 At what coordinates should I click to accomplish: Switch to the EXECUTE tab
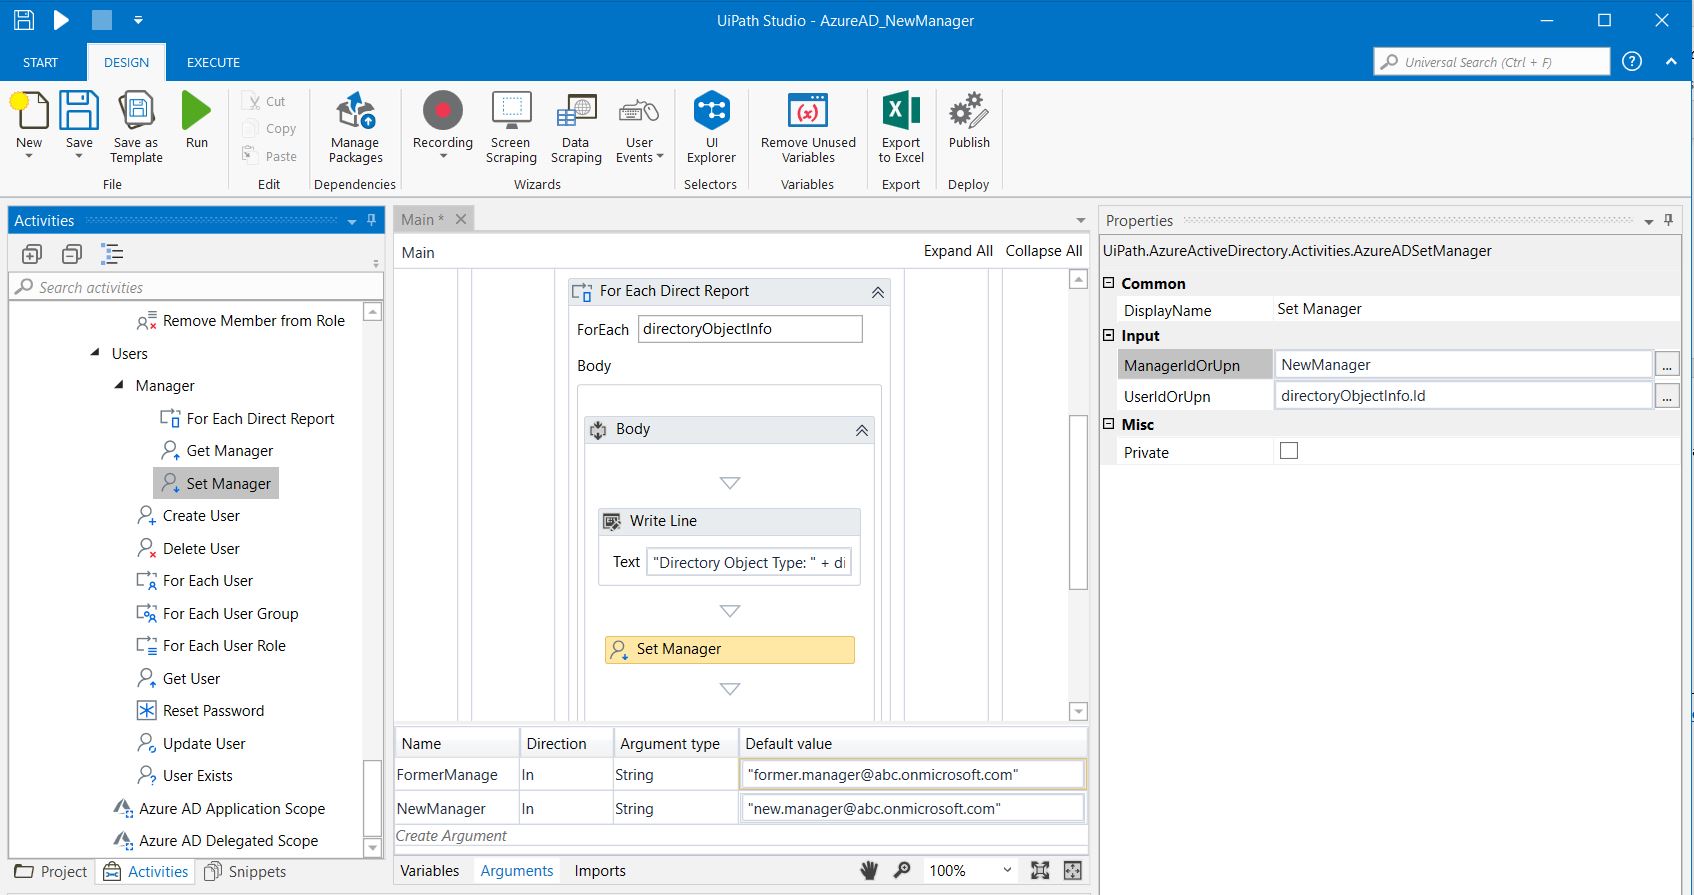pyautogui.click(x=213, y=62)
